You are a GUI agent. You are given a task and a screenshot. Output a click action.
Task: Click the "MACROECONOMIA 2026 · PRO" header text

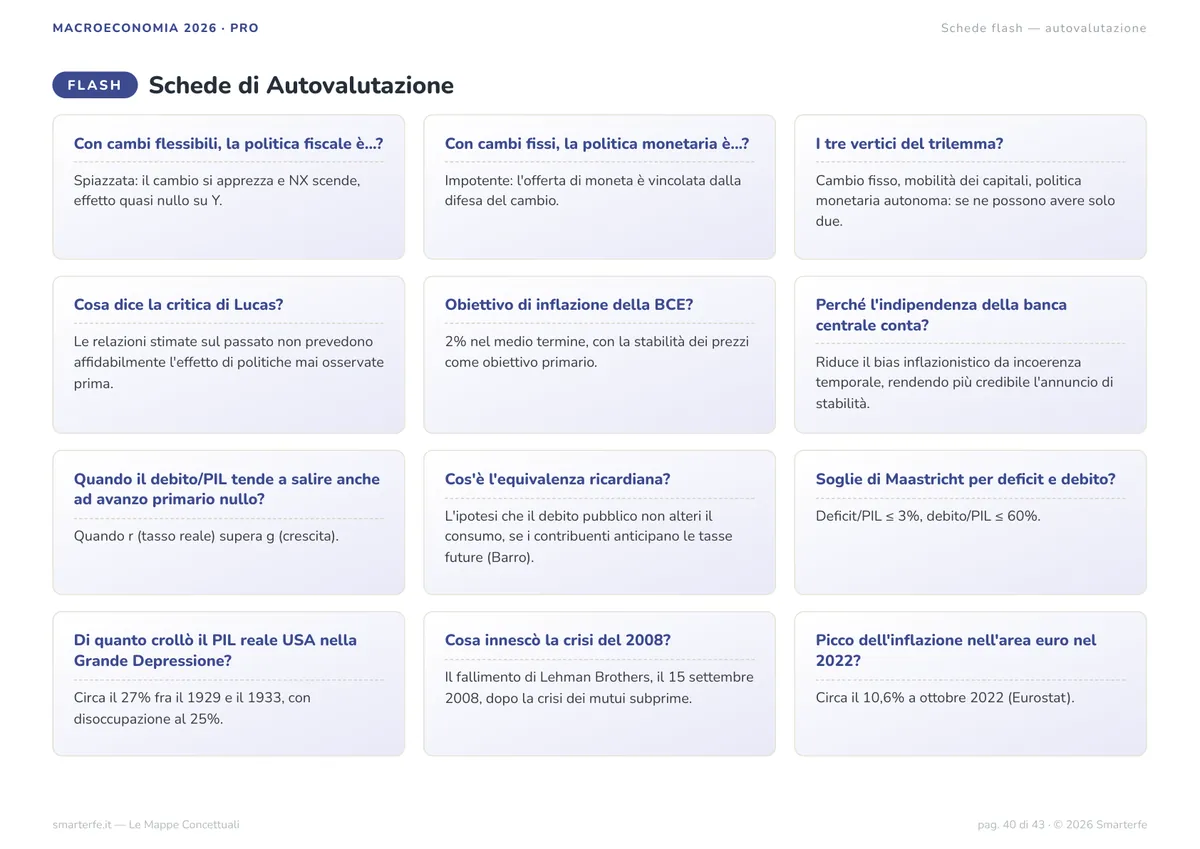click(x=156, y=28)
